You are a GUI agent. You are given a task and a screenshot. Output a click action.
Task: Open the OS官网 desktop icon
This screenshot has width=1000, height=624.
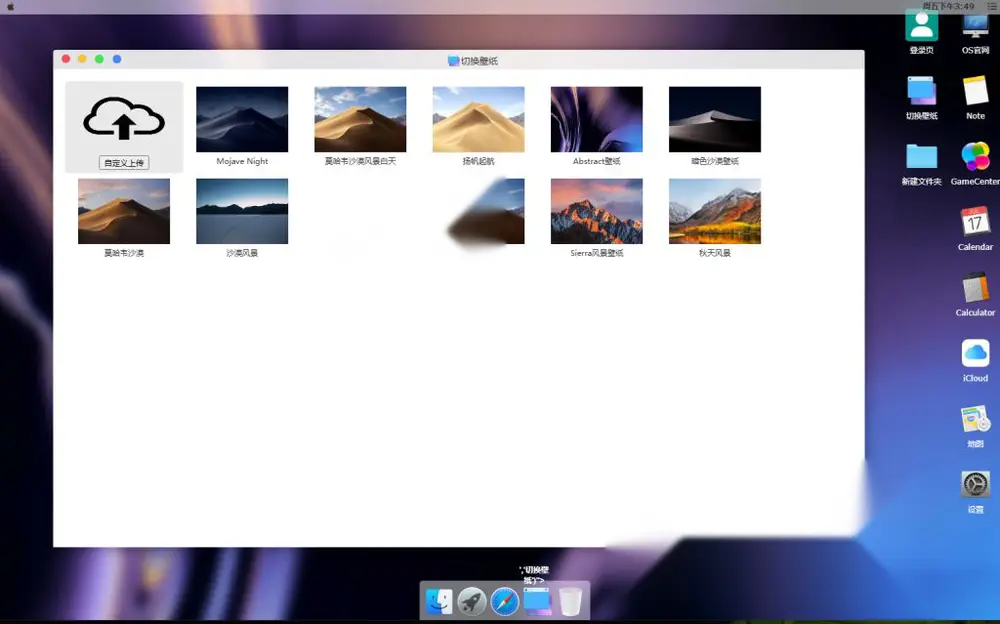point(975,27)
